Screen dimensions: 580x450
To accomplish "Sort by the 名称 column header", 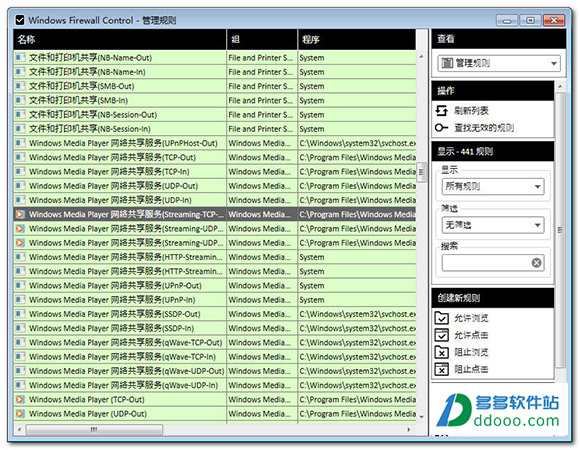I will 120,39.
